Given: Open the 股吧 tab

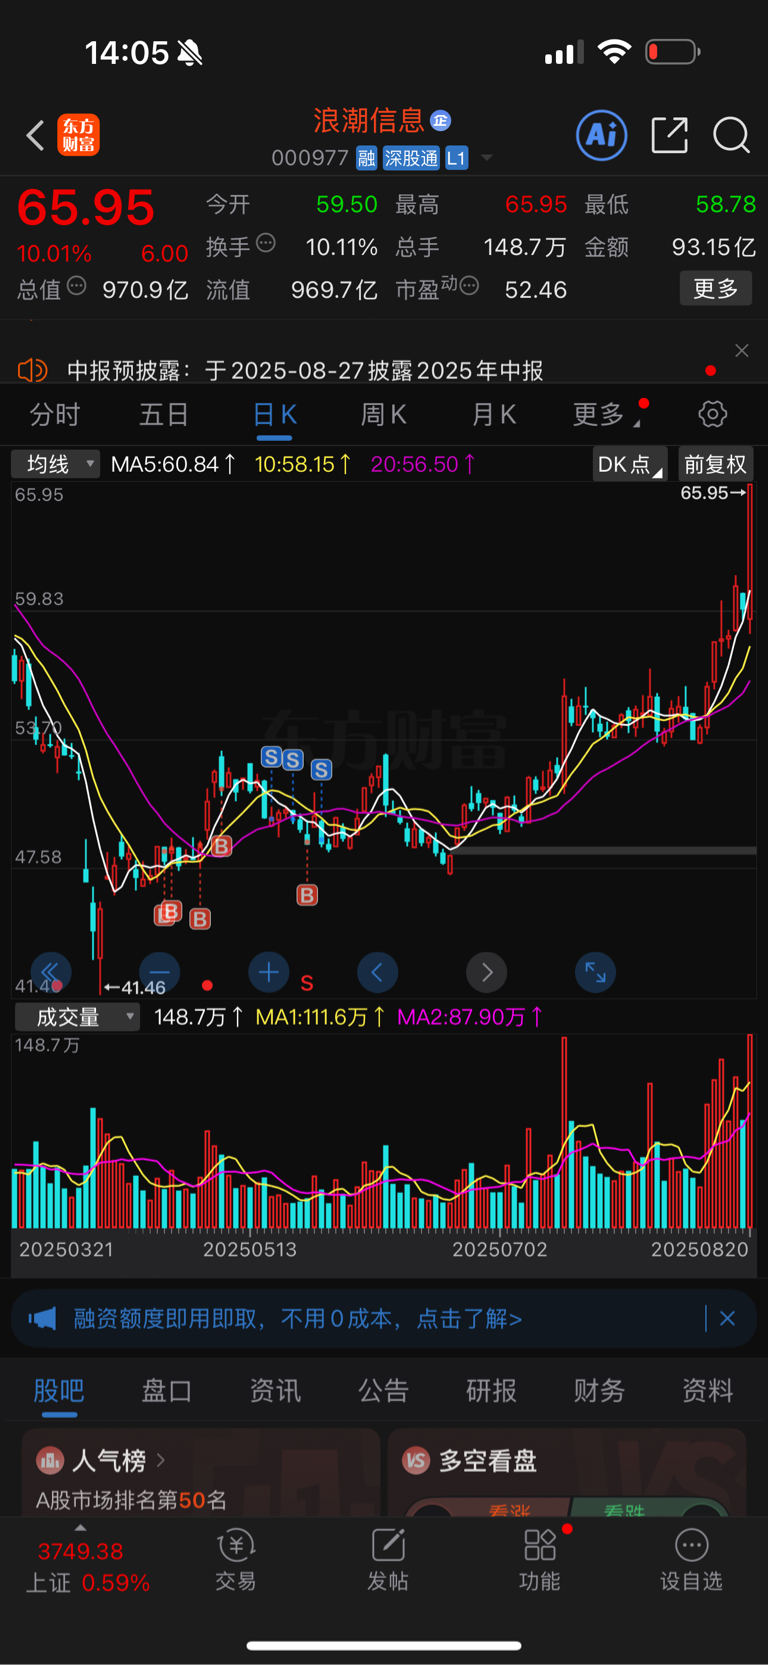Looking at the screenshot, I should pyautogui.click(x=59, y=1391).
